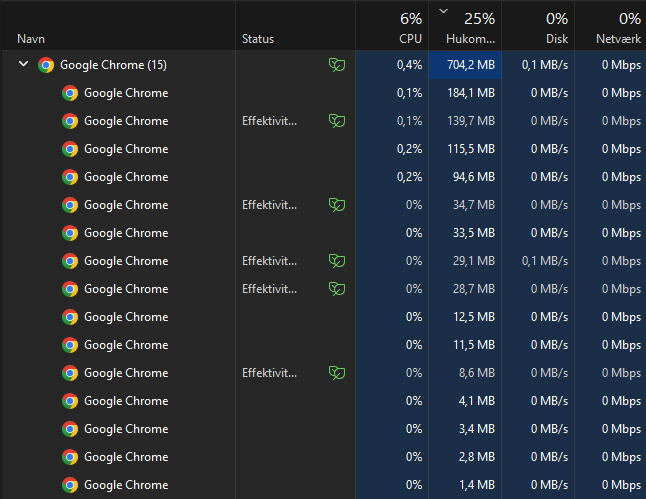Click the 0,1 MB/s disk value of Chrome group
The image size is (646, 499).
click(x=545, y=65)
